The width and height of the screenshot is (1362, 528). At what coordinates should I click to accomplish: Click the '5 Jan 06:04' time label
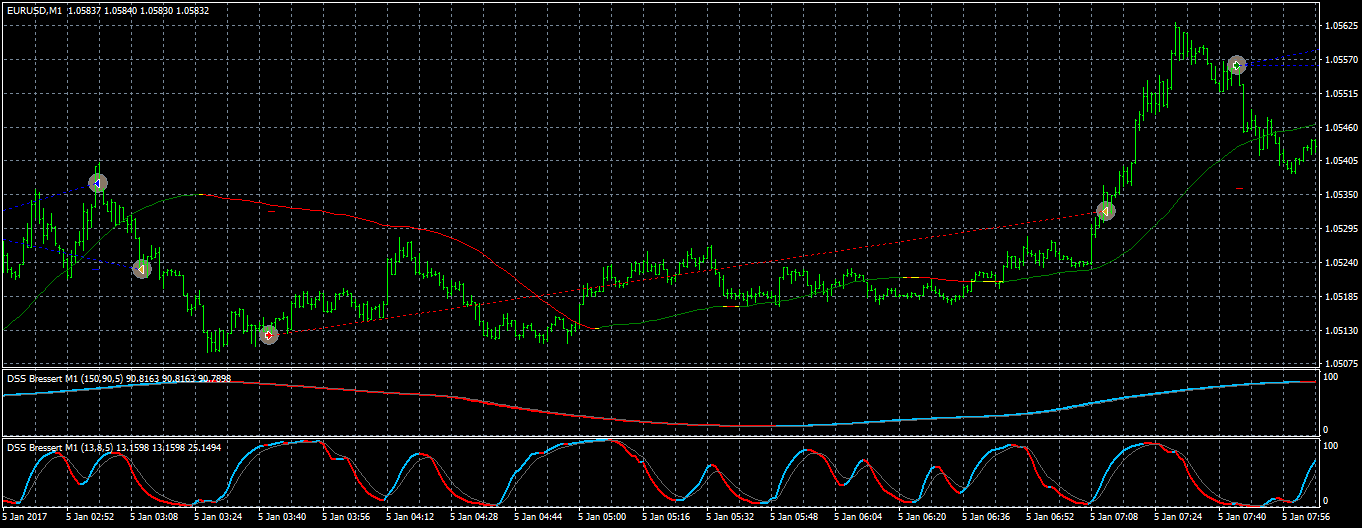860,518
